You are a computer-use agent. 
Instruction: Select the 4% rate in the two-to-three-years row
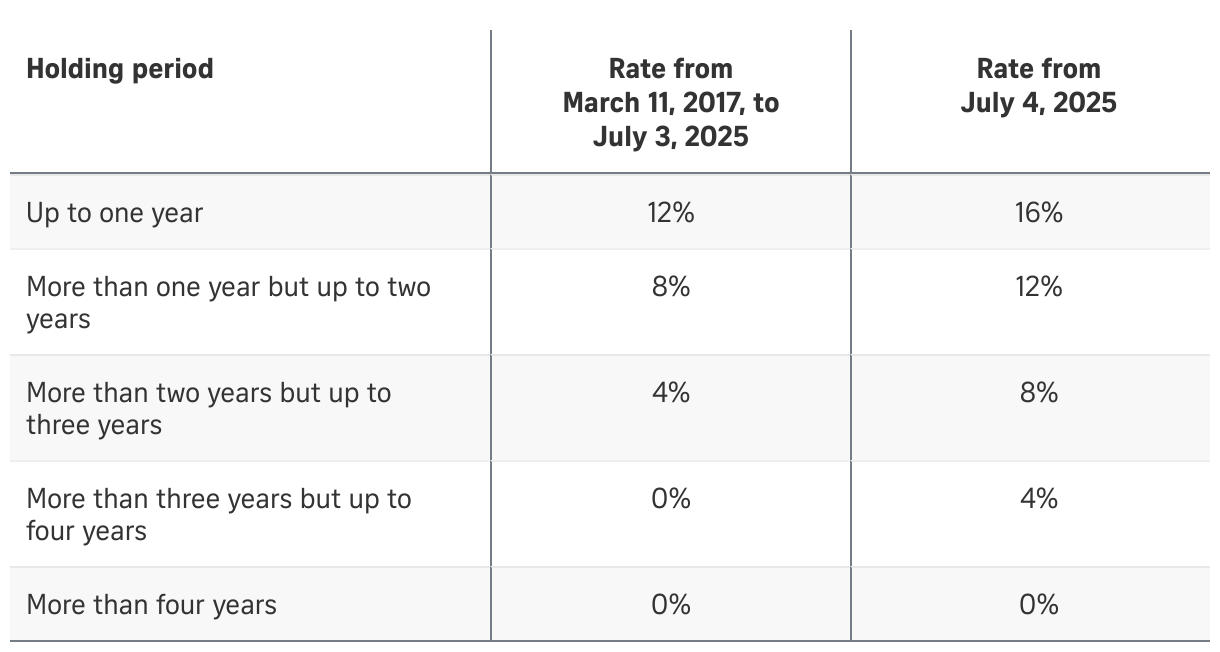[671, 393]
